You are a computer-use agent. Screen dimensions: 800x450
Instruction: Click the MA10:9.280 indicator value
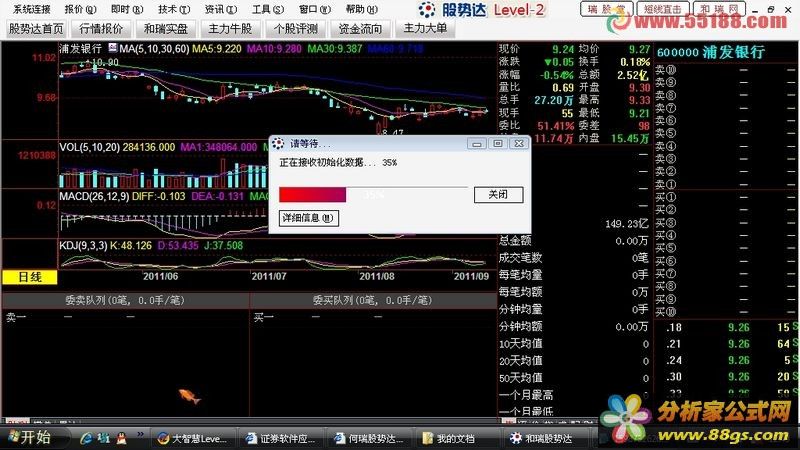click(x=274, y=49)
